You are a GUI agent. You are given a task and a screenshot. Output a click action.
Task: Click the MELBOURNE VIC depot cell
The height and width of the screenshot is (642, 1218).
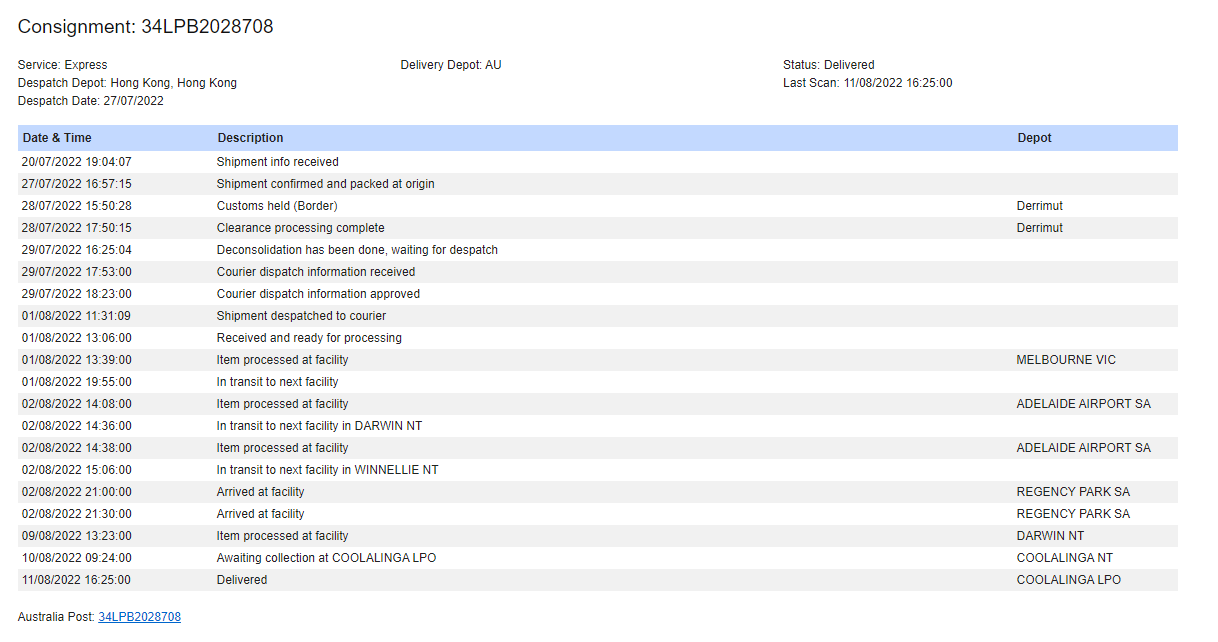(x=1066, y=360)
